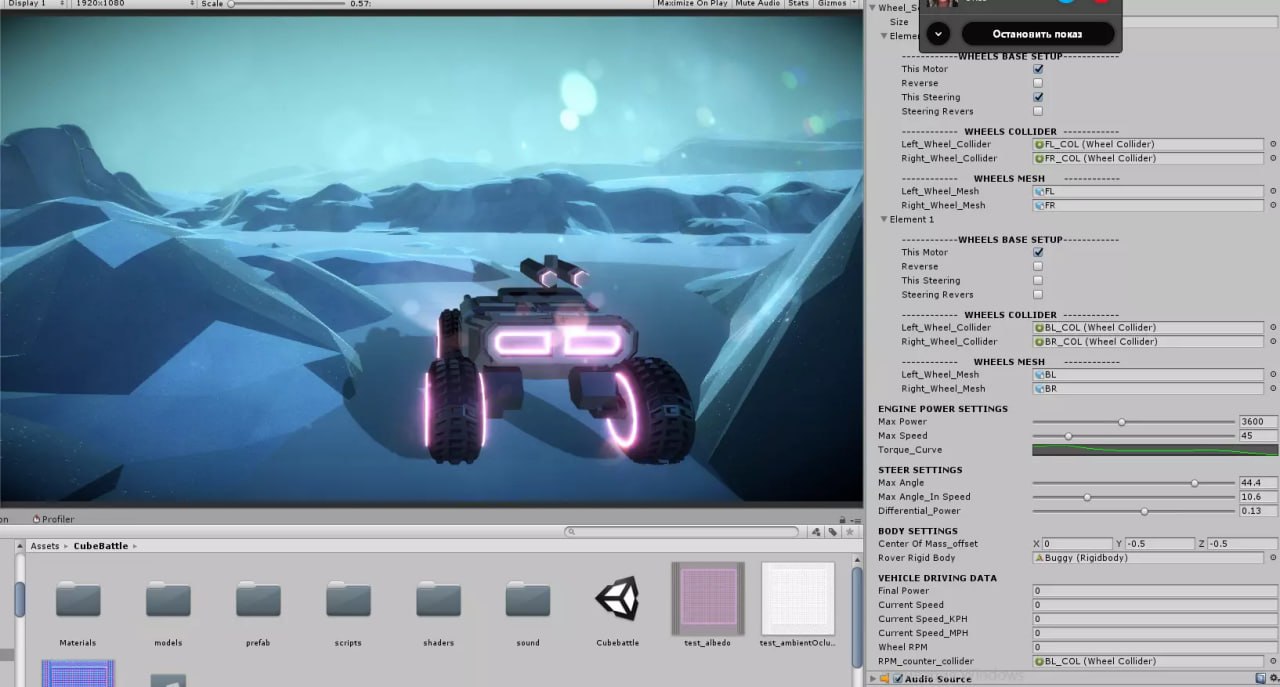This screenshot has height=687, width=1280.
Task: Click the Audio Source gear settings icon
Action: (x=1273, y=679)
